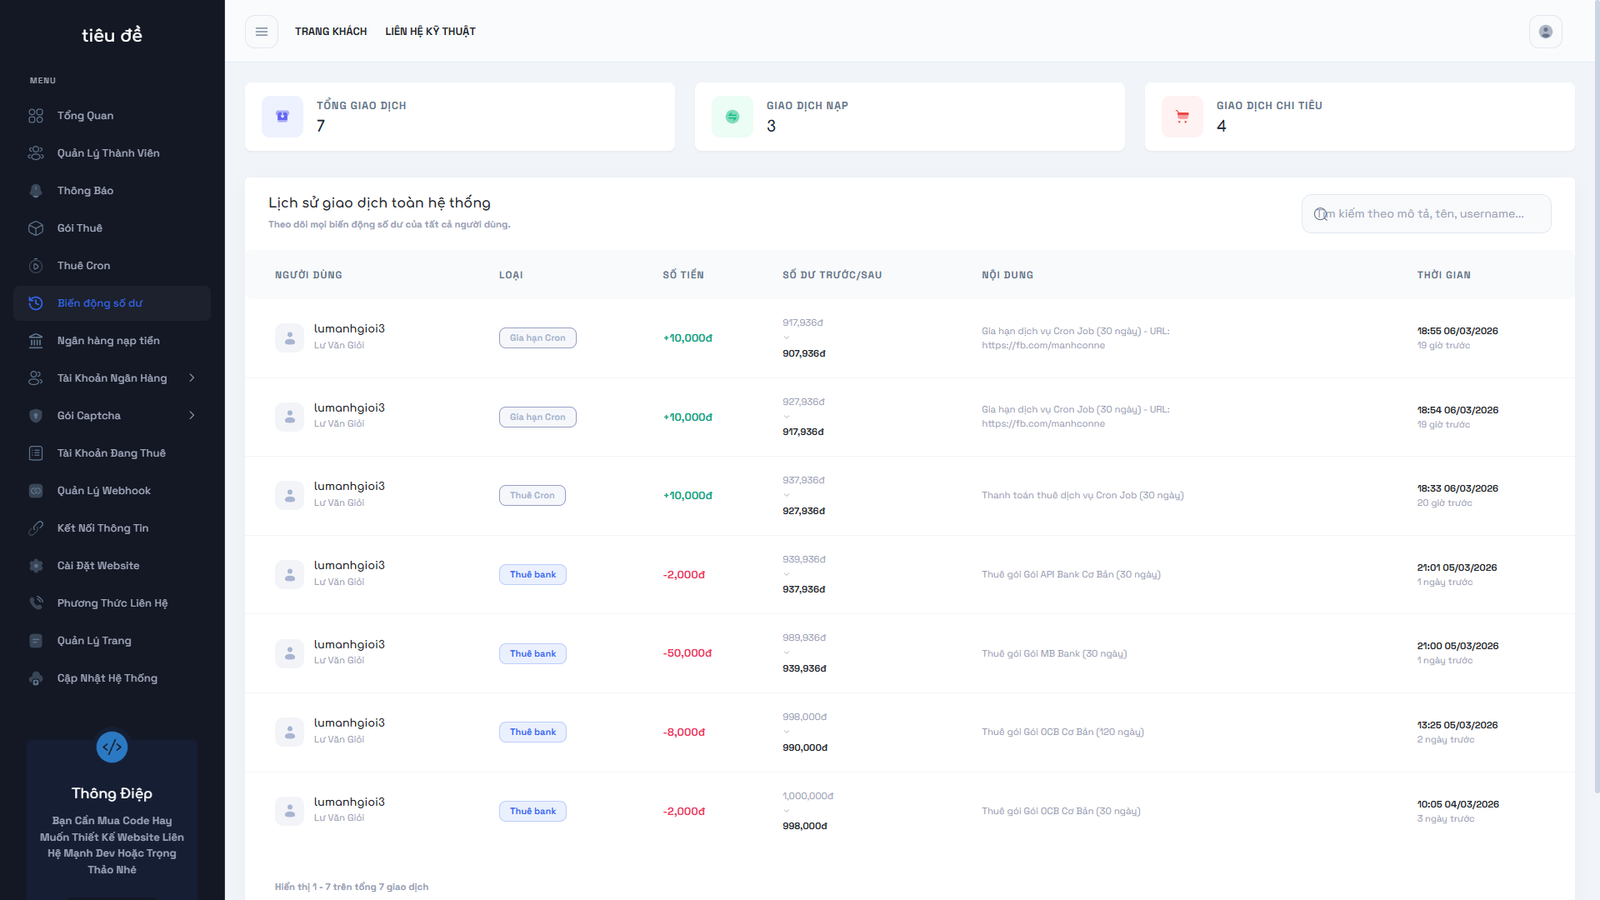The height and width of the screenshot is (900, 1600).
Task: Click the Thông Báo bell icon
Action: pos(36,191)
